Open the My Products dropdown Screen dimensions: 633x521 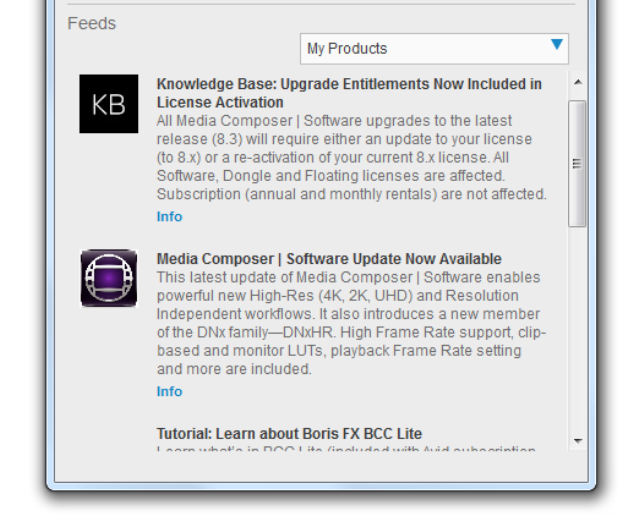433,48
